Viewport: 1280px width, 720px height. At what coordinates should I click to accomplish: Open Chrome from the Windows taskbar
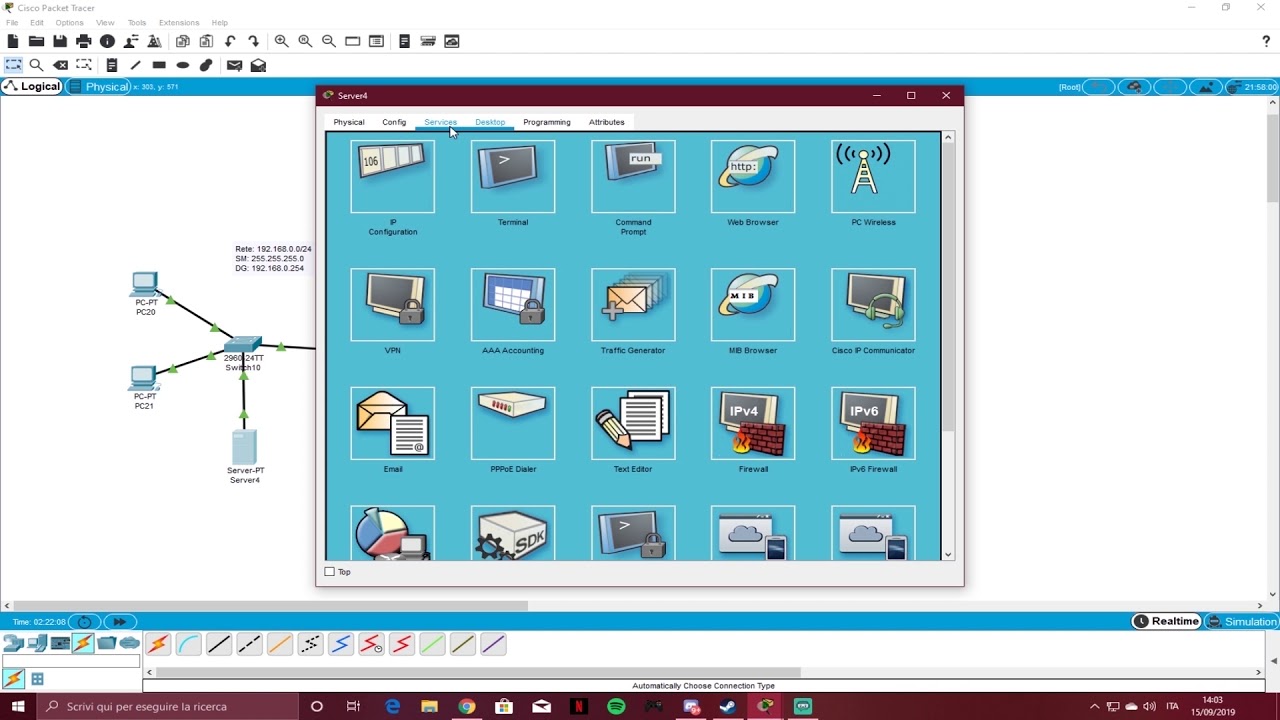(466, 706)
